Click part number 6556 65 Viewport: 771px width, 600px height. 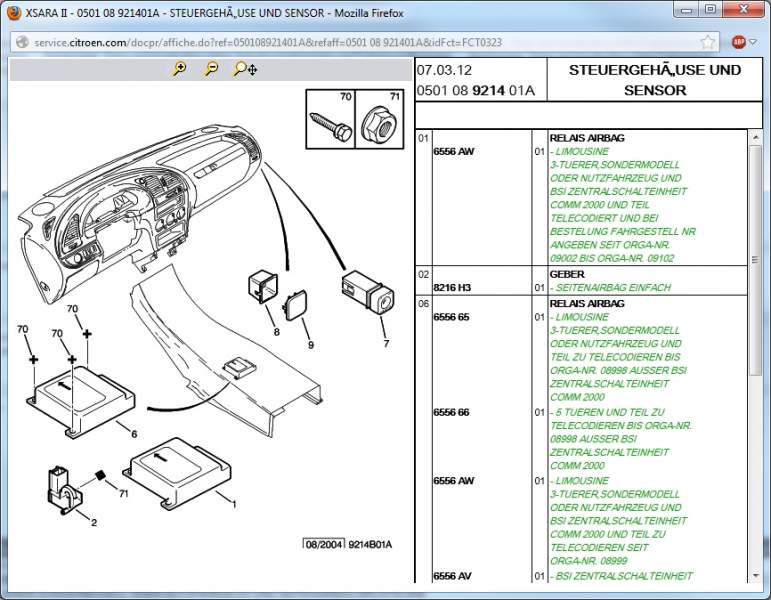tap(451, 317)
